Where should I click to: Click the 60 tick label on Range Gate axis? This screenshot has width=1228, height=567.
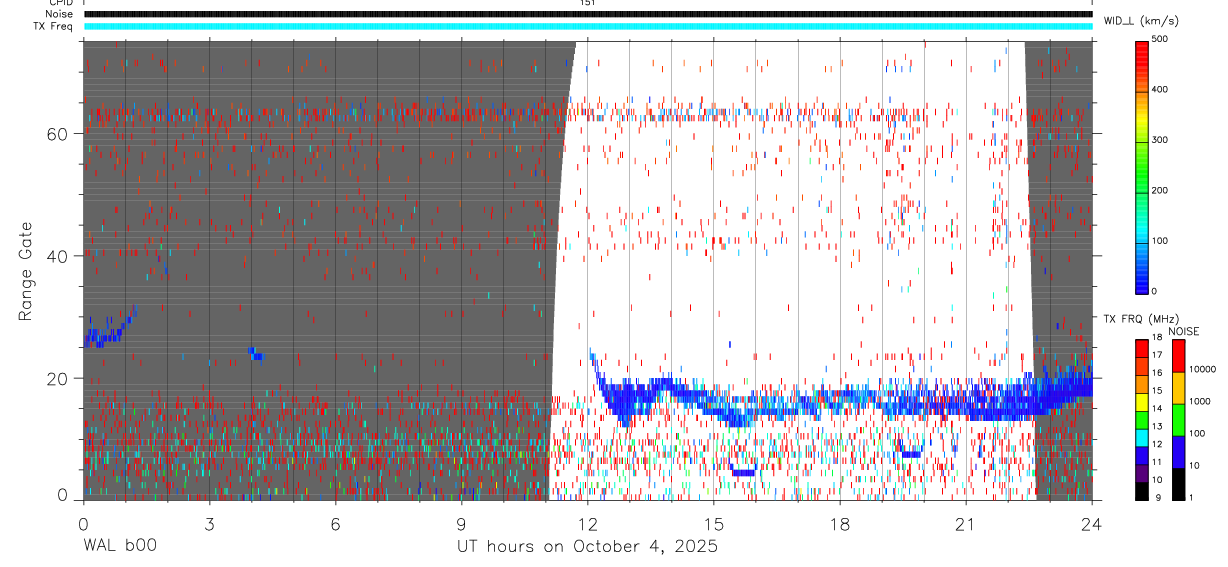coord(59,134)
